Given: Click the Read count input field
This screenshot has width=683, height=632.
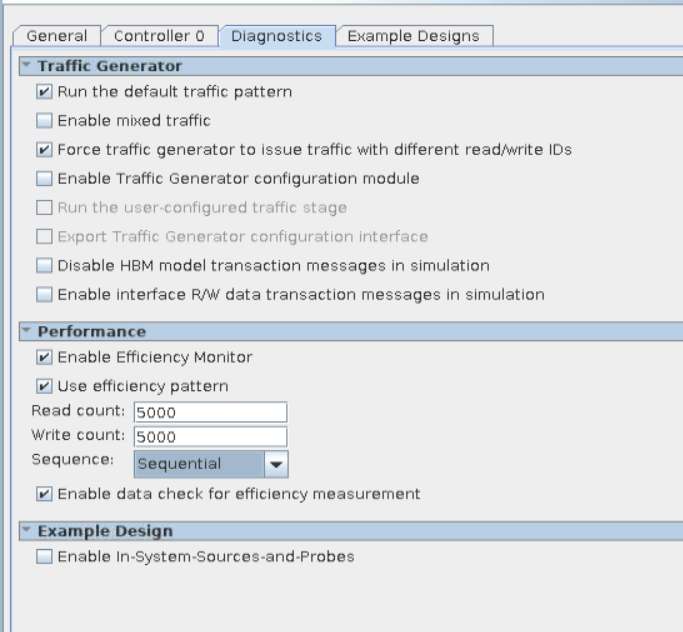Looking at the screenshot, I should 209,413.
